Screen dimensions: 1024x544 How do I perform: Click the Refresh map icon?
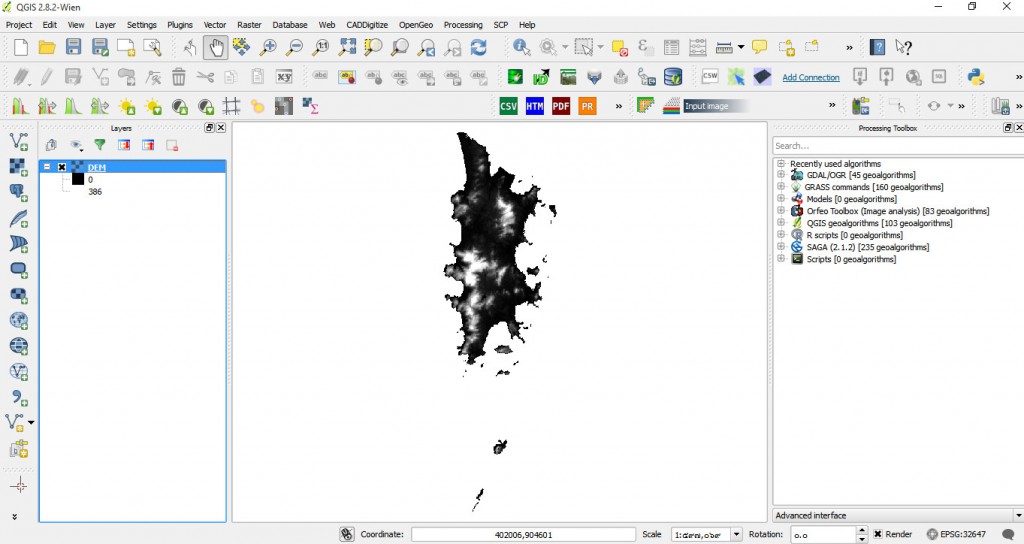(x=478, y=47)
